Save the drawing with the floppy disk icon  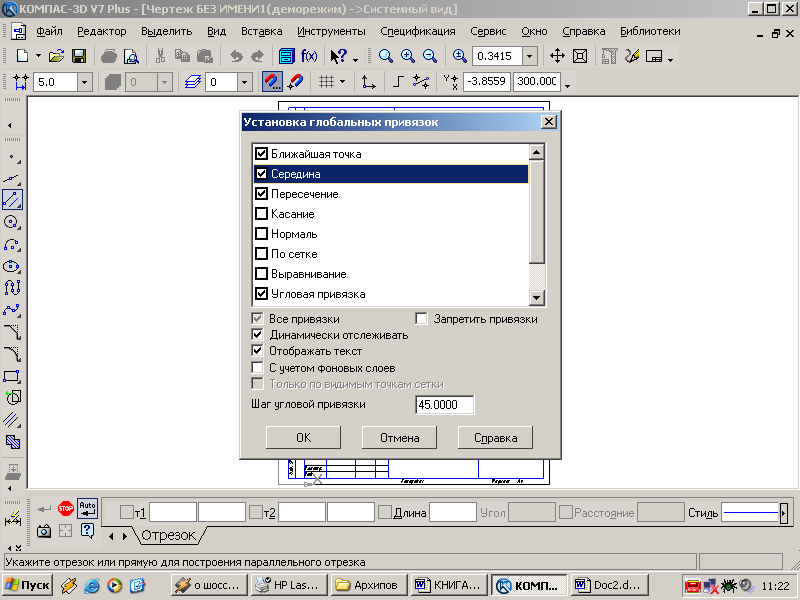coord(79,56)
